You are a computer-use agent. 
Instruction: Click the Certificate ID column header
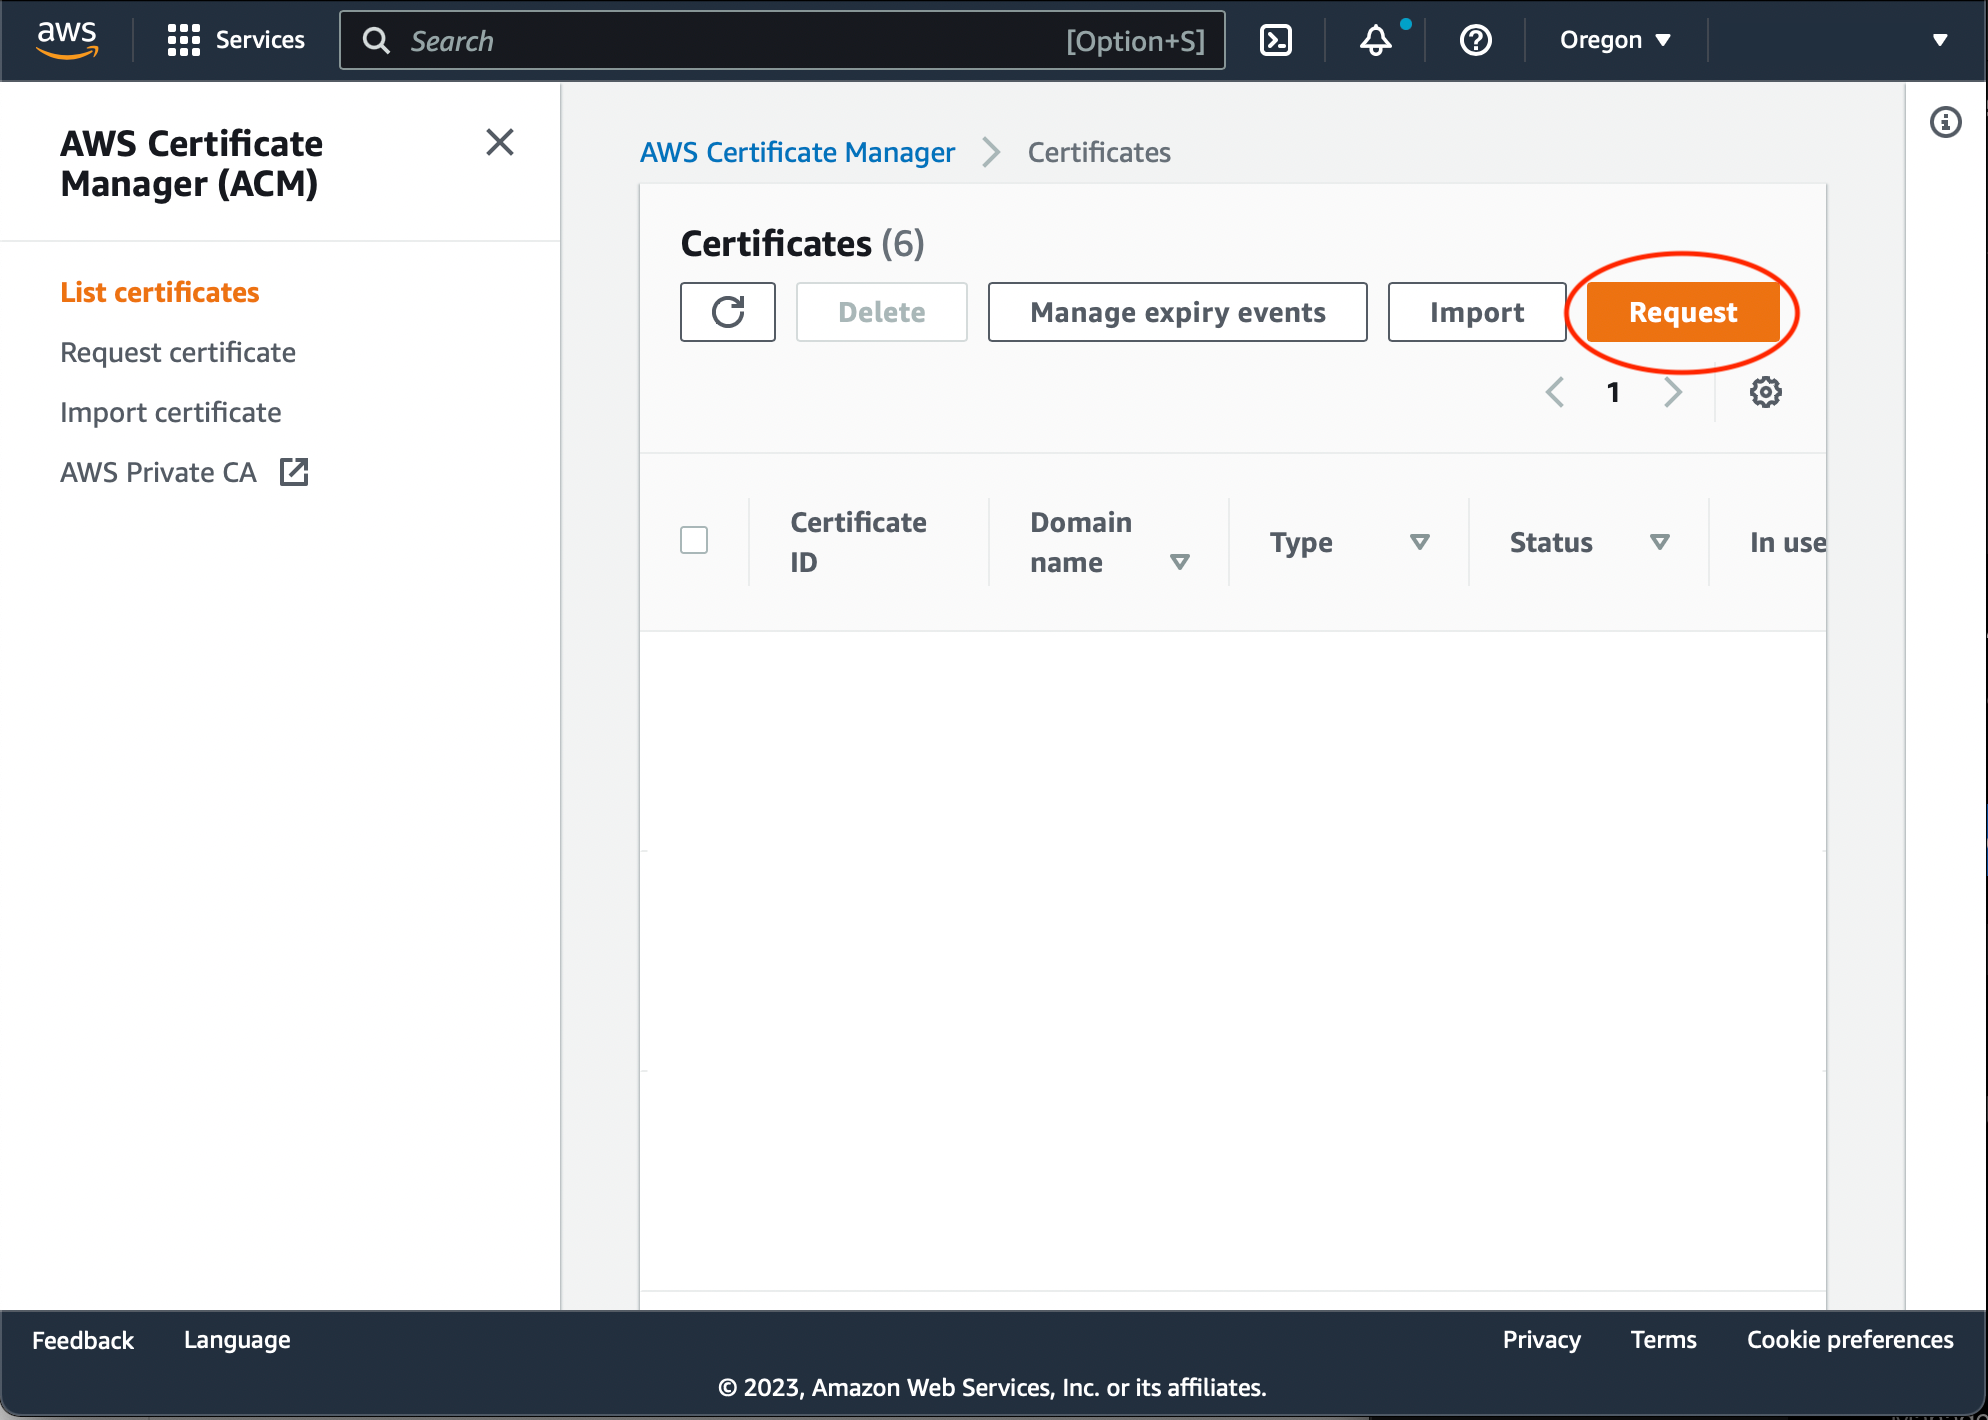pyautogui.click(x=858, y=542)
